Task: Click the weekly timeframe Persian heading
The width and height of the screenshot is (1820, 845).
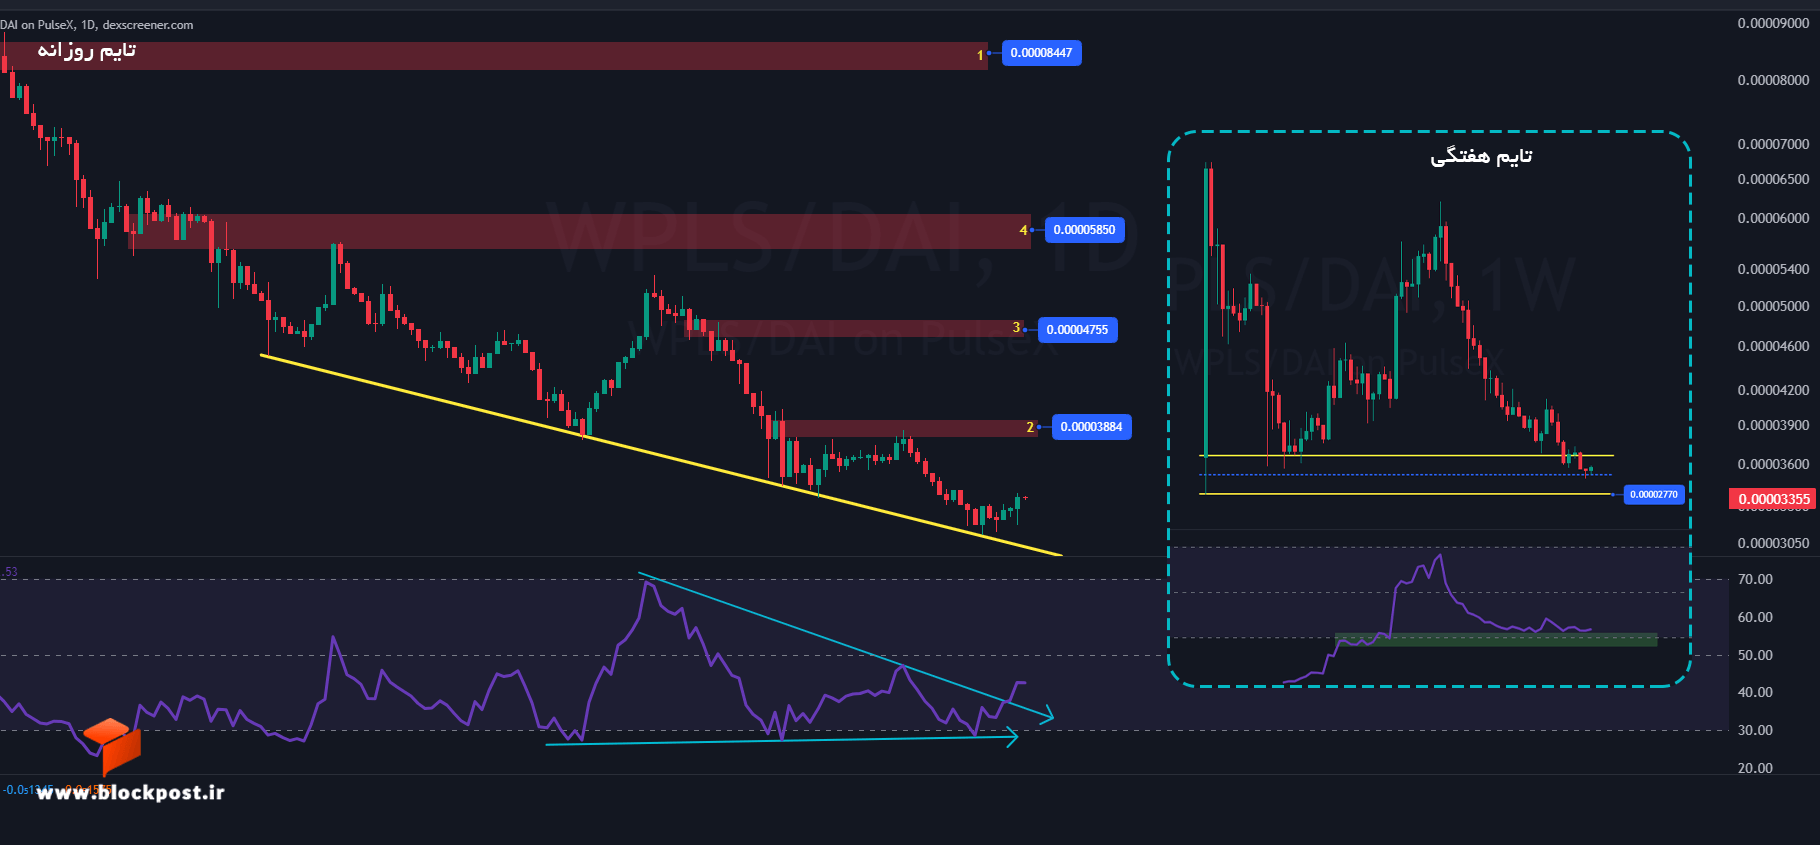Action: click(x=1481, y=156)
